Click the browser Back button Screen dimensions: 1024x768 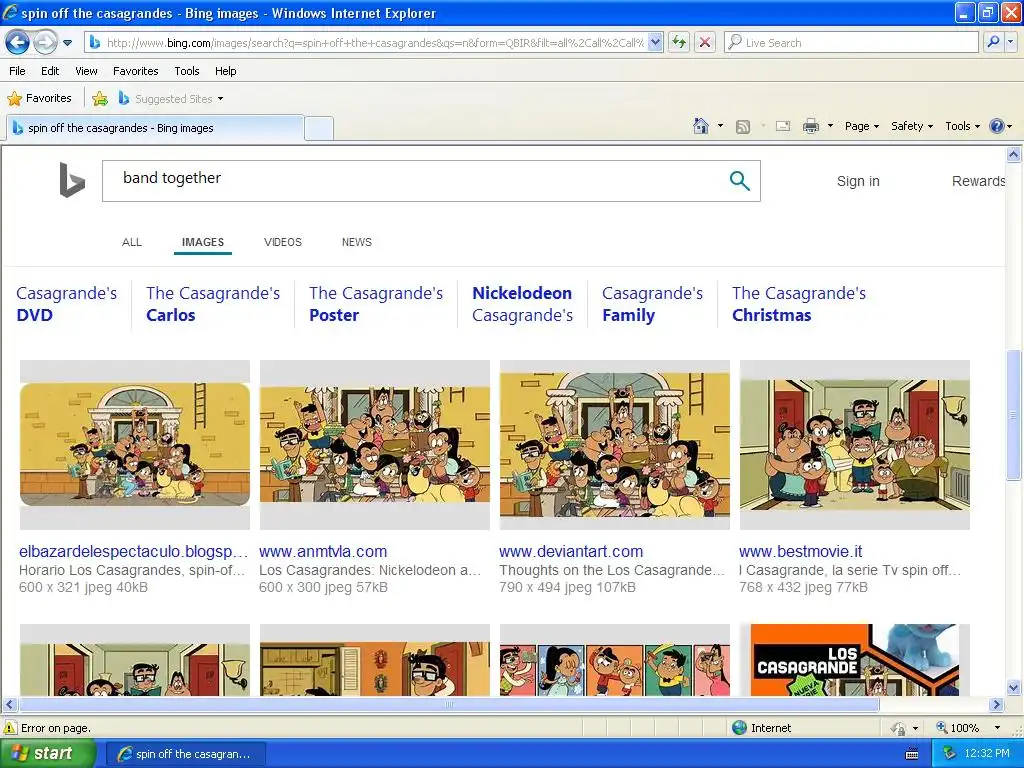tap(17, 43)
